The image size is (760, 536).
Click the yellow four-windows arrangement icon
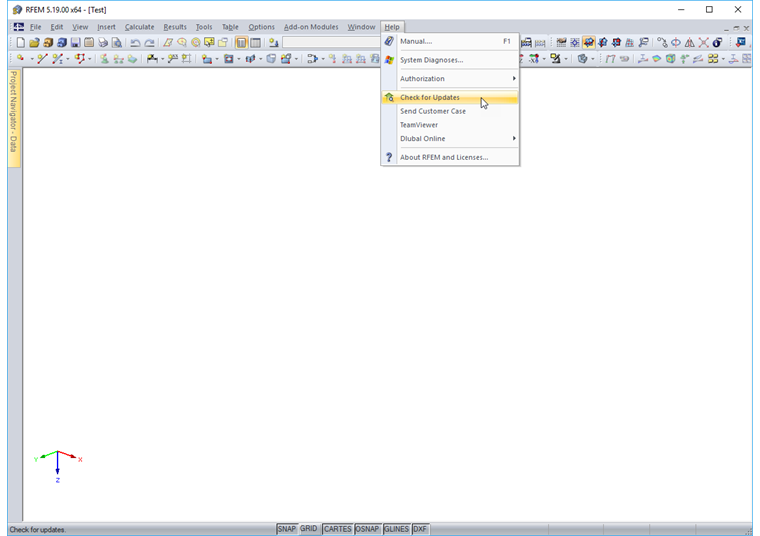point(712,59)
